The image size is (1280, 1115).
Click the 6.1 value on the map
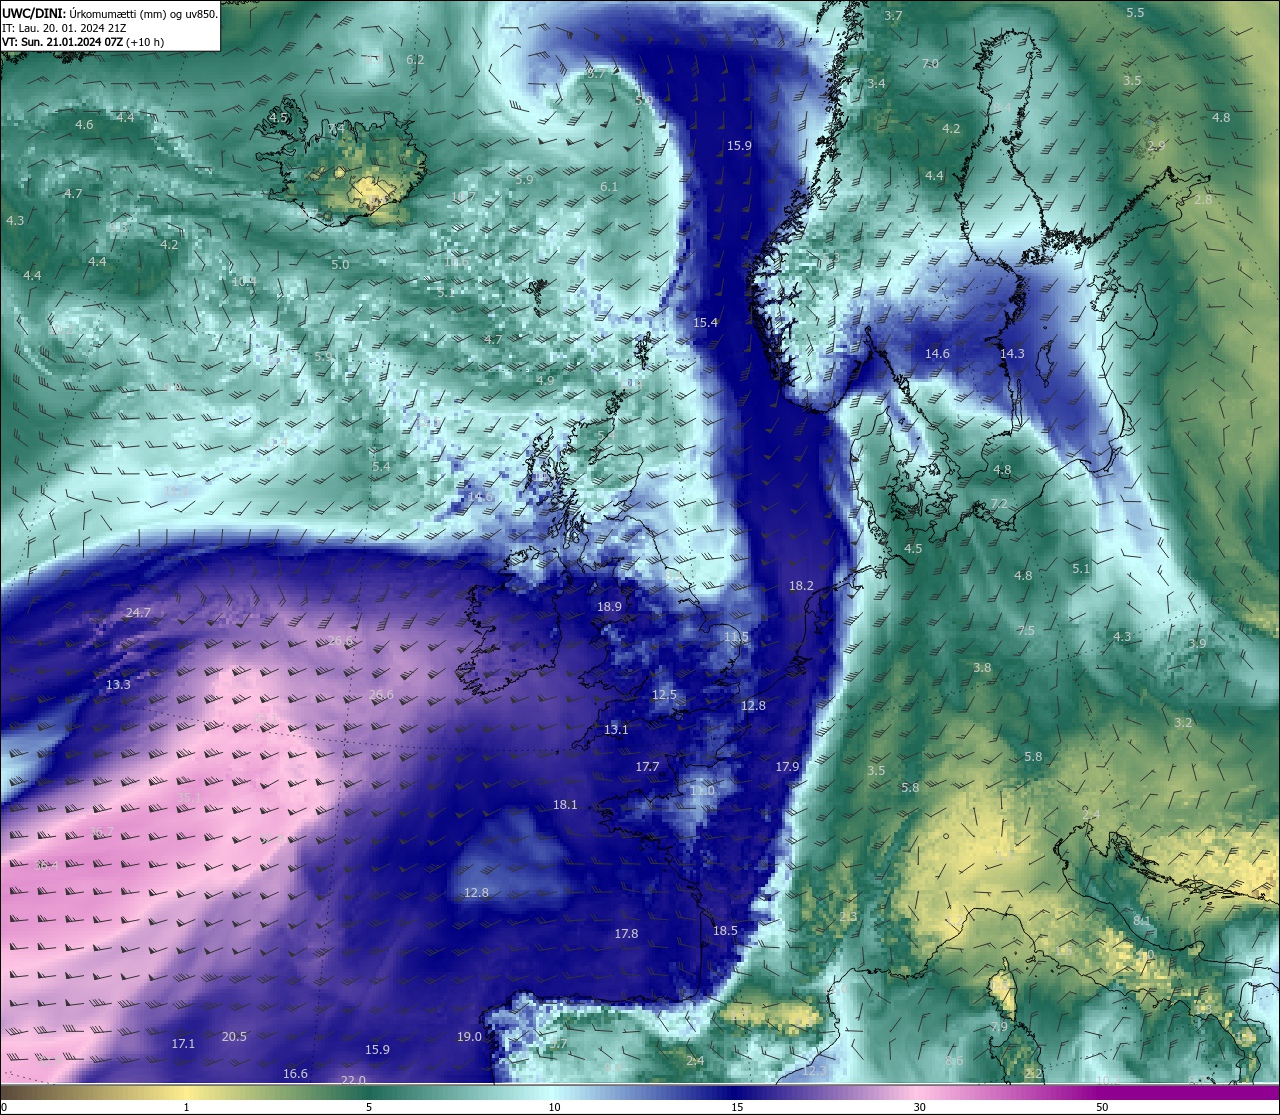(609, 187)
